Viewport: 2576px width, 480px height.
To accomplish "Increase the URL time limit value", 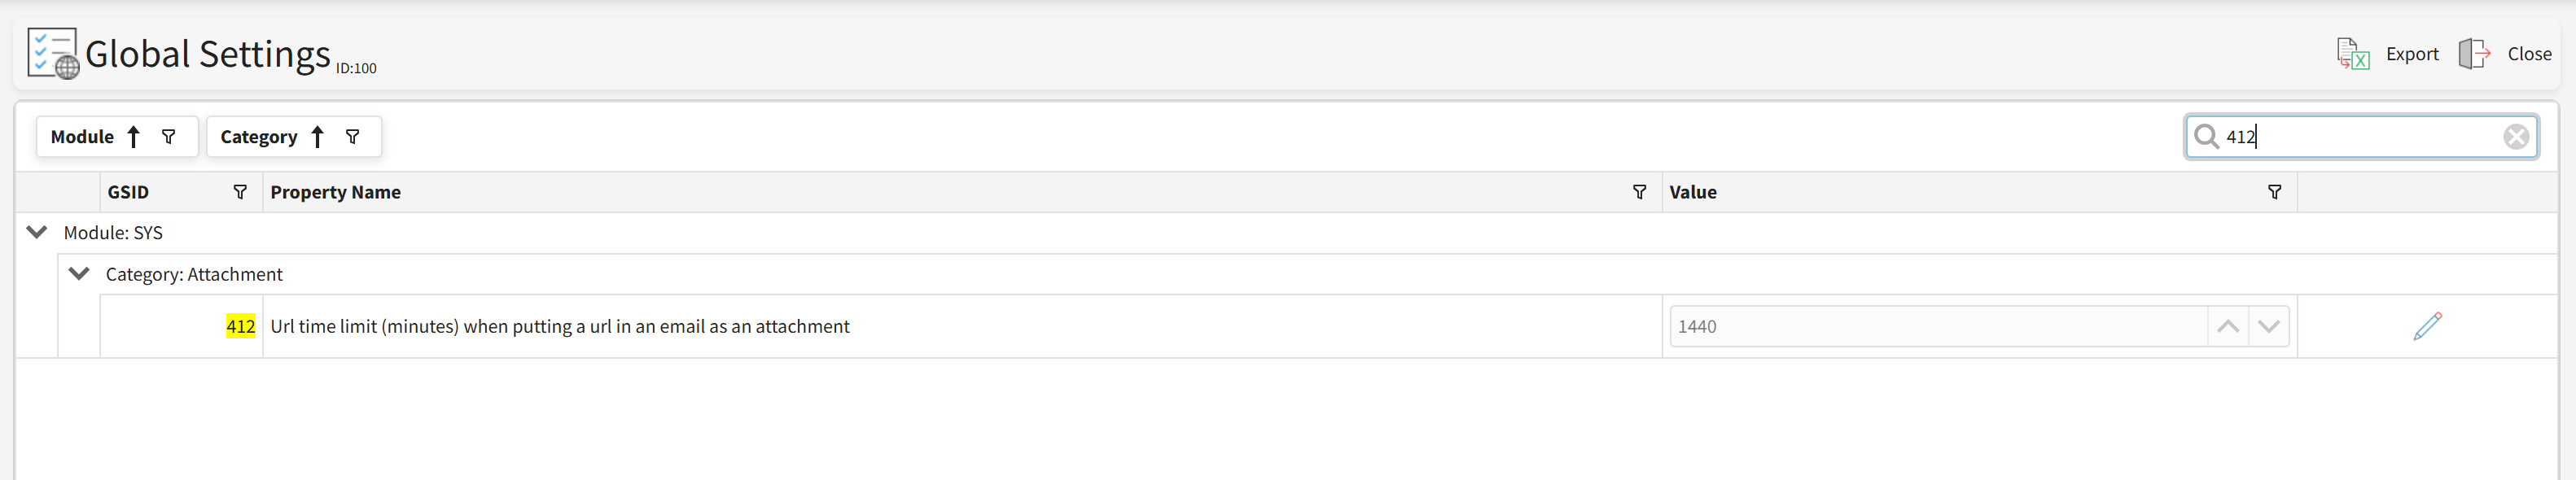I will (2228, 326).
